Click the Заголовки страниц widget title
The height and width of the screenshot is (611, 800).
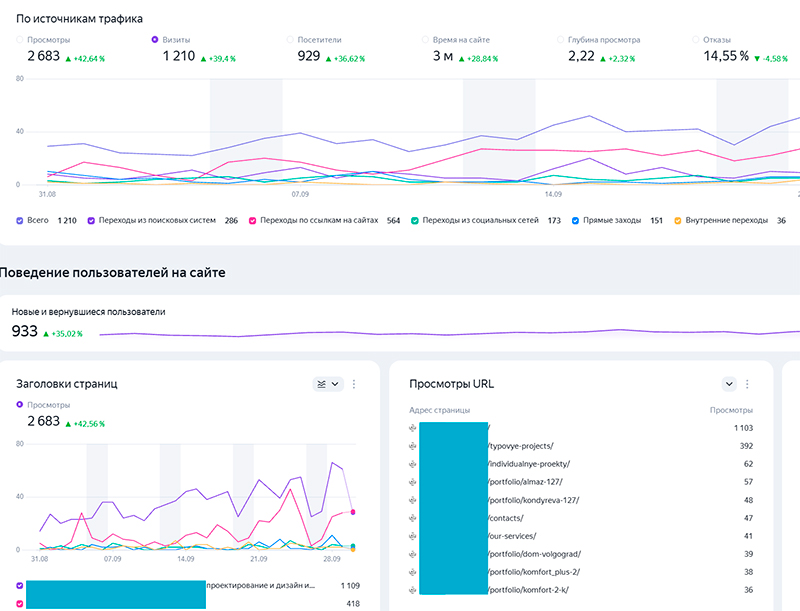pyautogui.click(x=67, y=384)
